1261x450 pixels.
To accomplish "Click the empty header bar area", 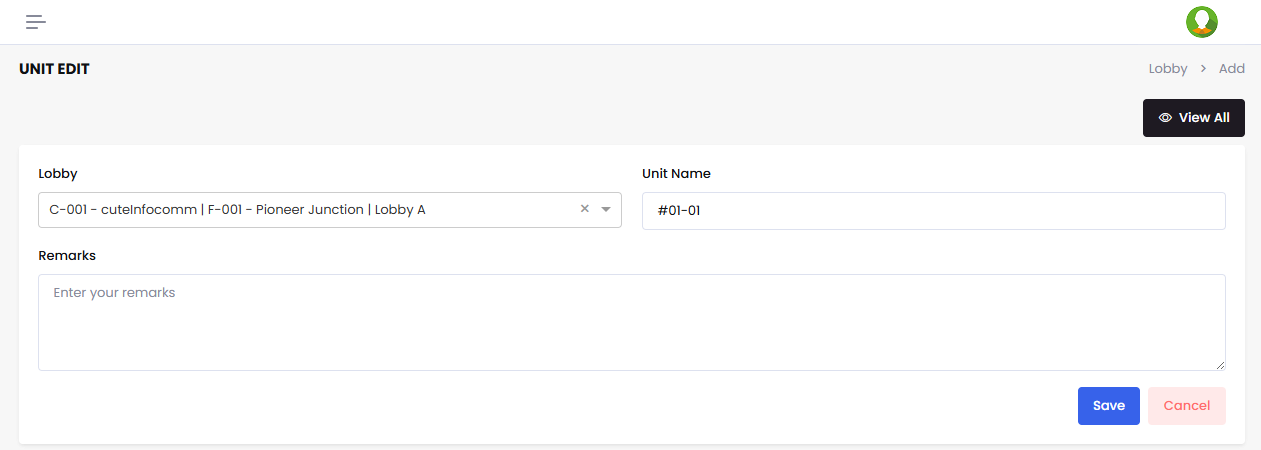I will [x=600, y=22].
